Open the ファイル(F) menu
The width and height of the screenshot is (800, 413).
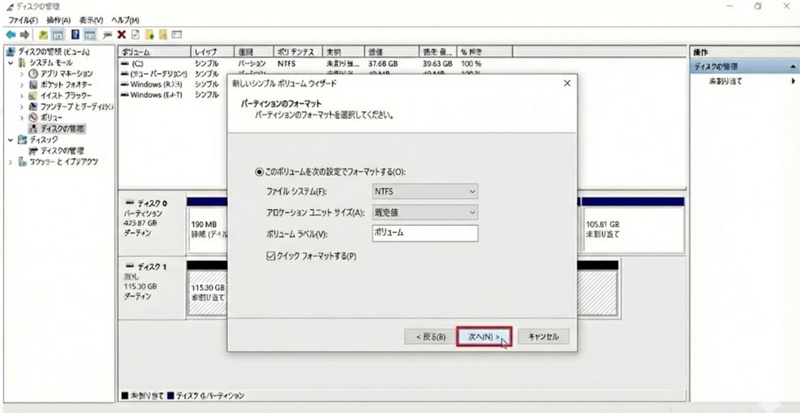[x=23, y=20]
